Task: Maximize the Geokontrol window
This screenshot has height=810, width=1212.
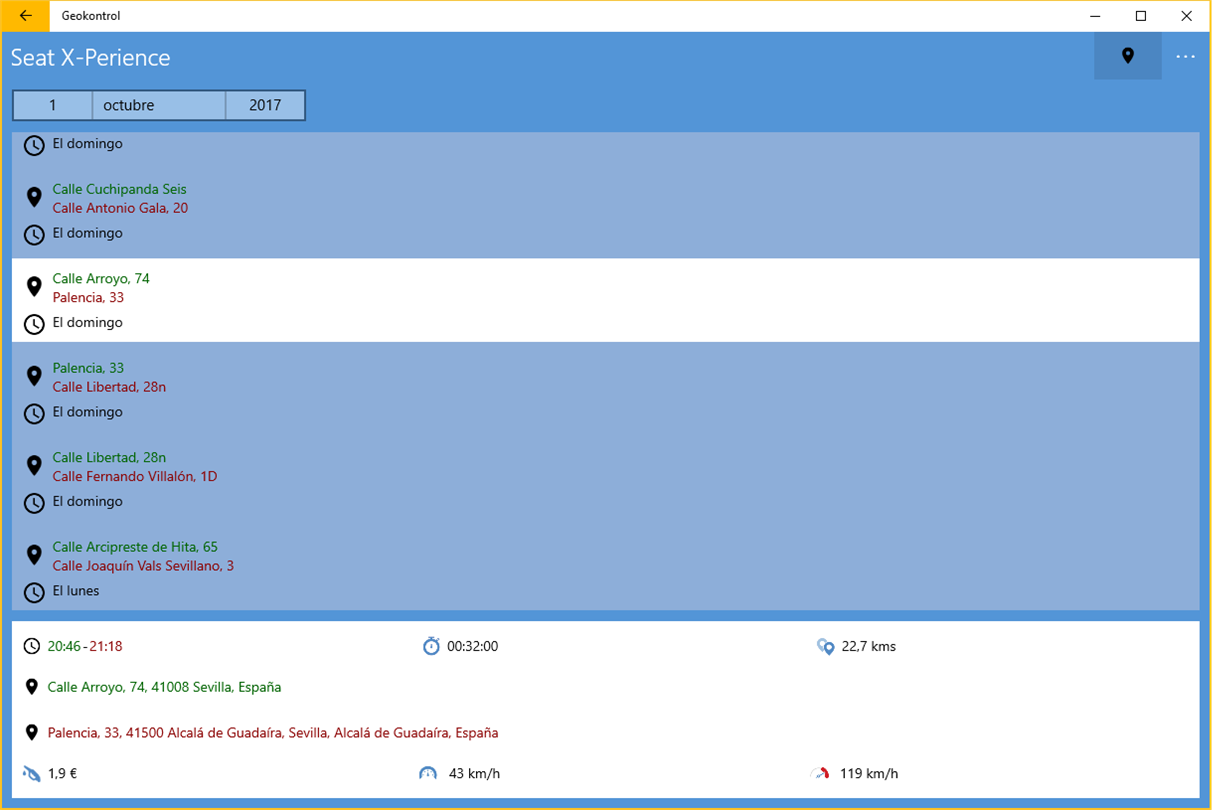Action: 1141,16
